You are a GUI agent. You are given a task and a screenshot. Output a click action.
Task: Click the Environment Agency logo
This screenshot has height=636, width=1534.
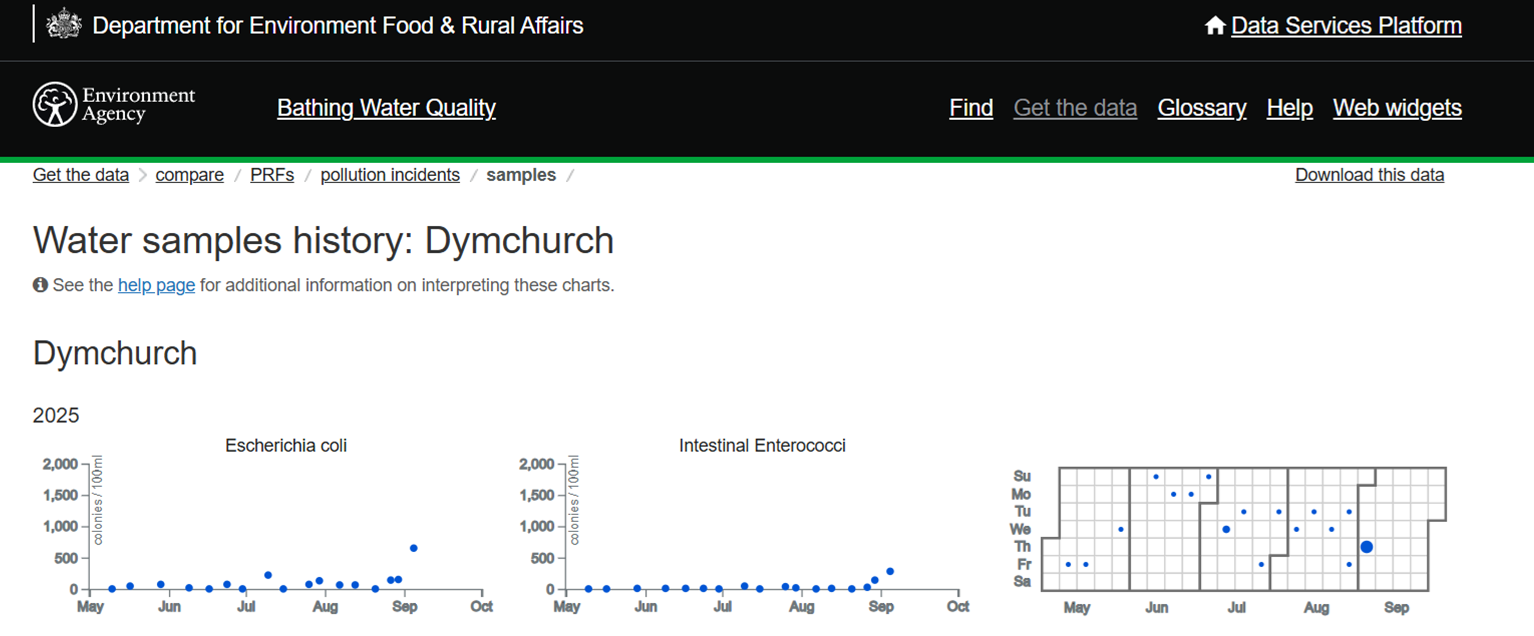tap(114, 105)
